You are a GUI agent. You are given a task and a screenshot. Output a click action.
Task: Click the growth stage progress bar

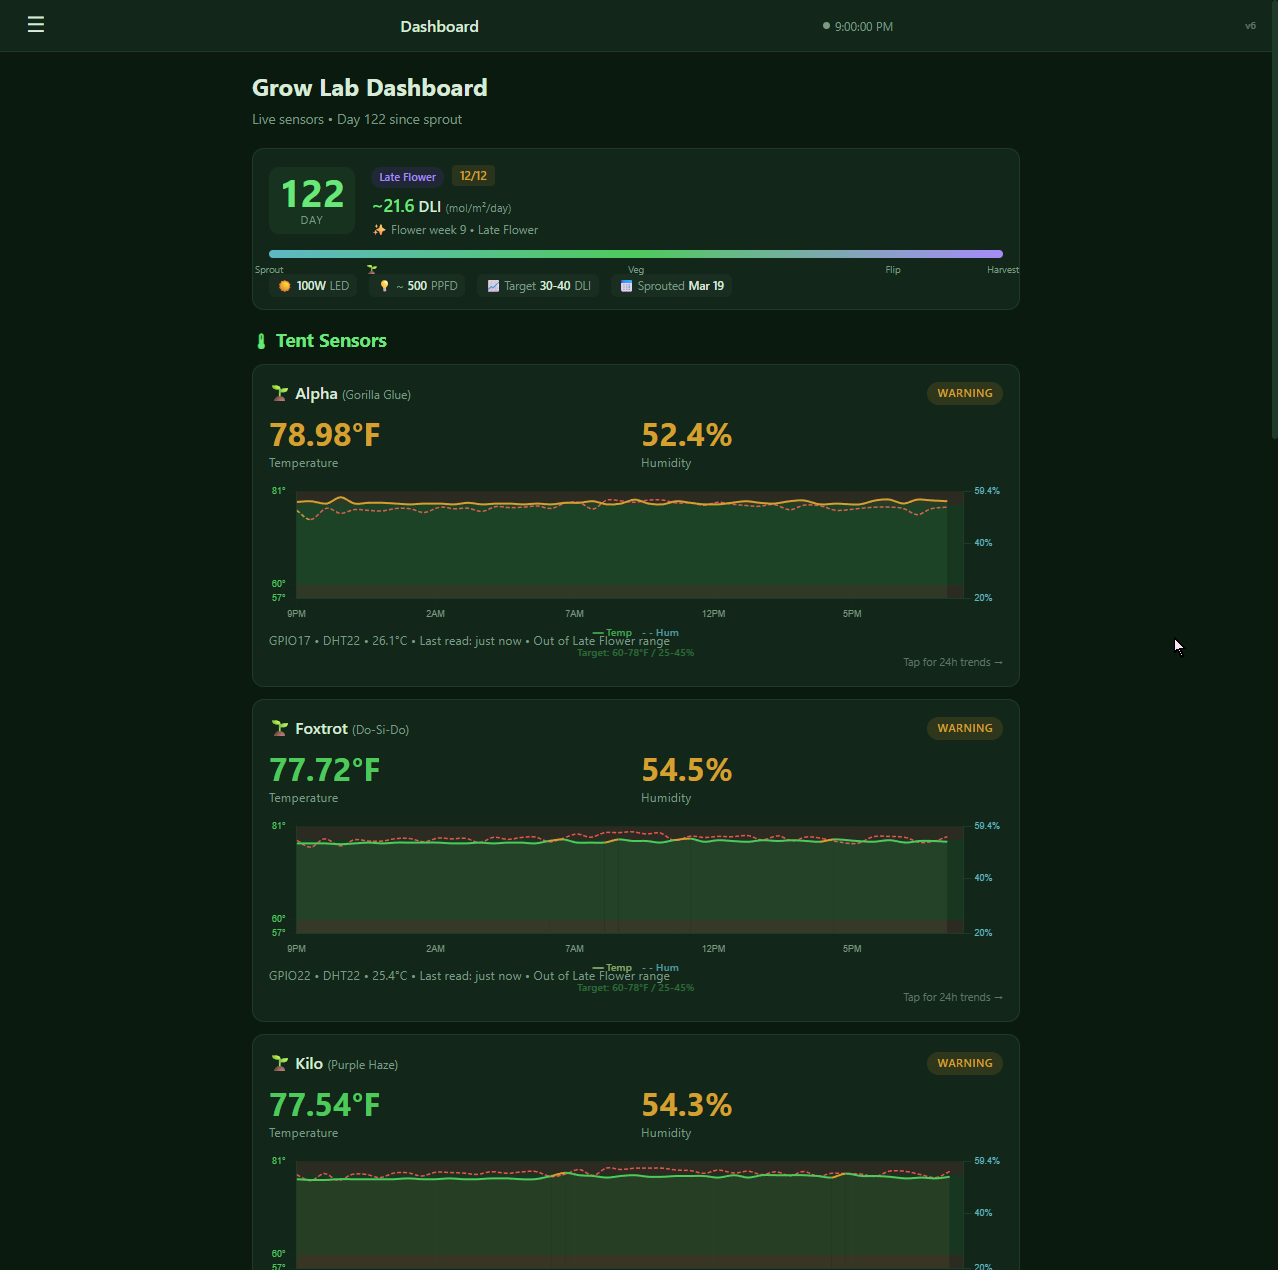(636, 254)
